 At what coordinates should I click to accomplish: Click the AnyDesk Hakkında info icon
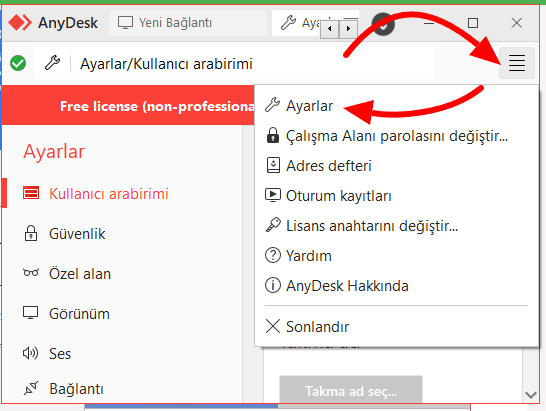pos(273,285)
